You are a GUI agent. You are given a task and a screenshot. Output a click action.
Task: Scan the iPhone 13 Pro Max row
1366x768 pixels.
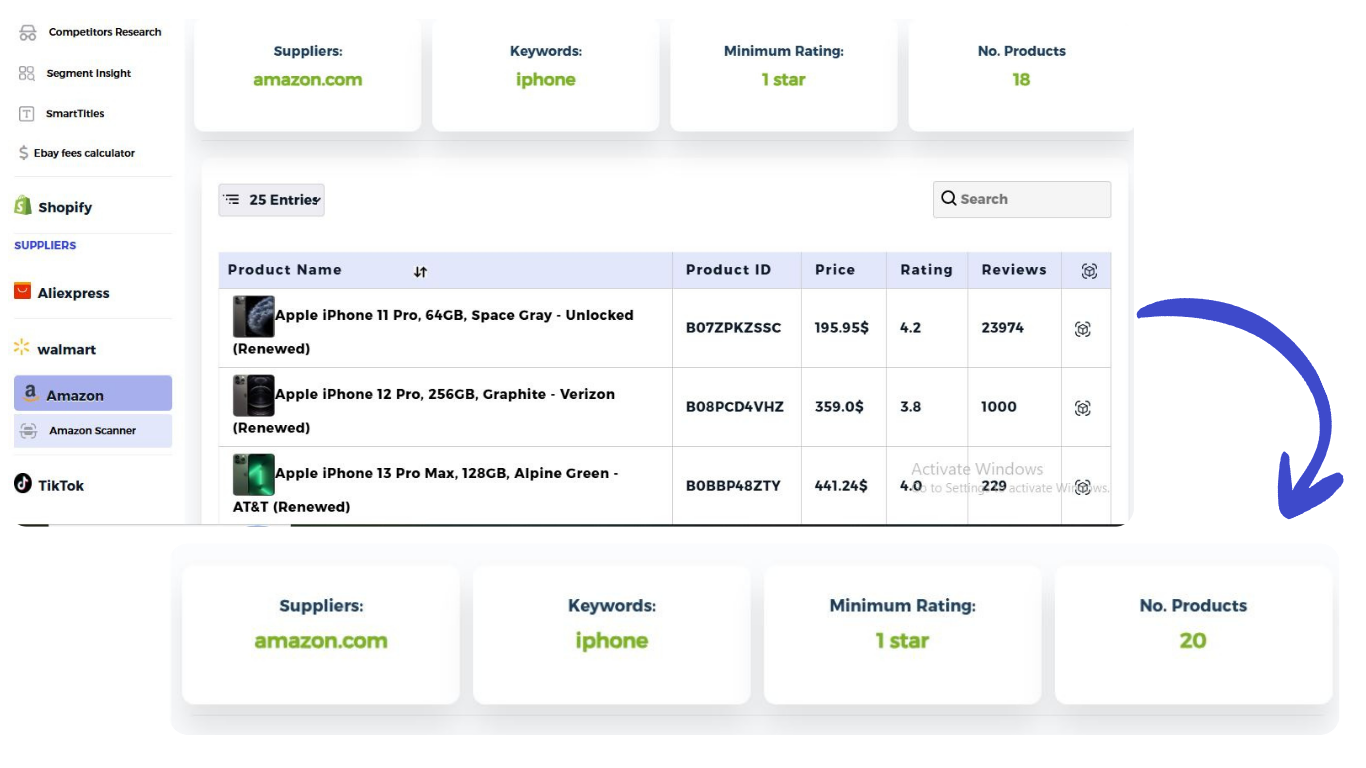[x=1083, y=487]
